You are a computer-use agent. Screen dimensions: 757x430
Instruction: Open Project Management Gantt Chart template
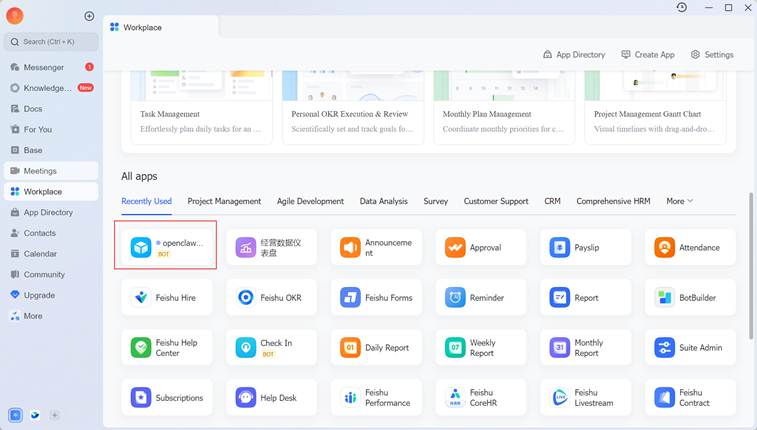655,108
